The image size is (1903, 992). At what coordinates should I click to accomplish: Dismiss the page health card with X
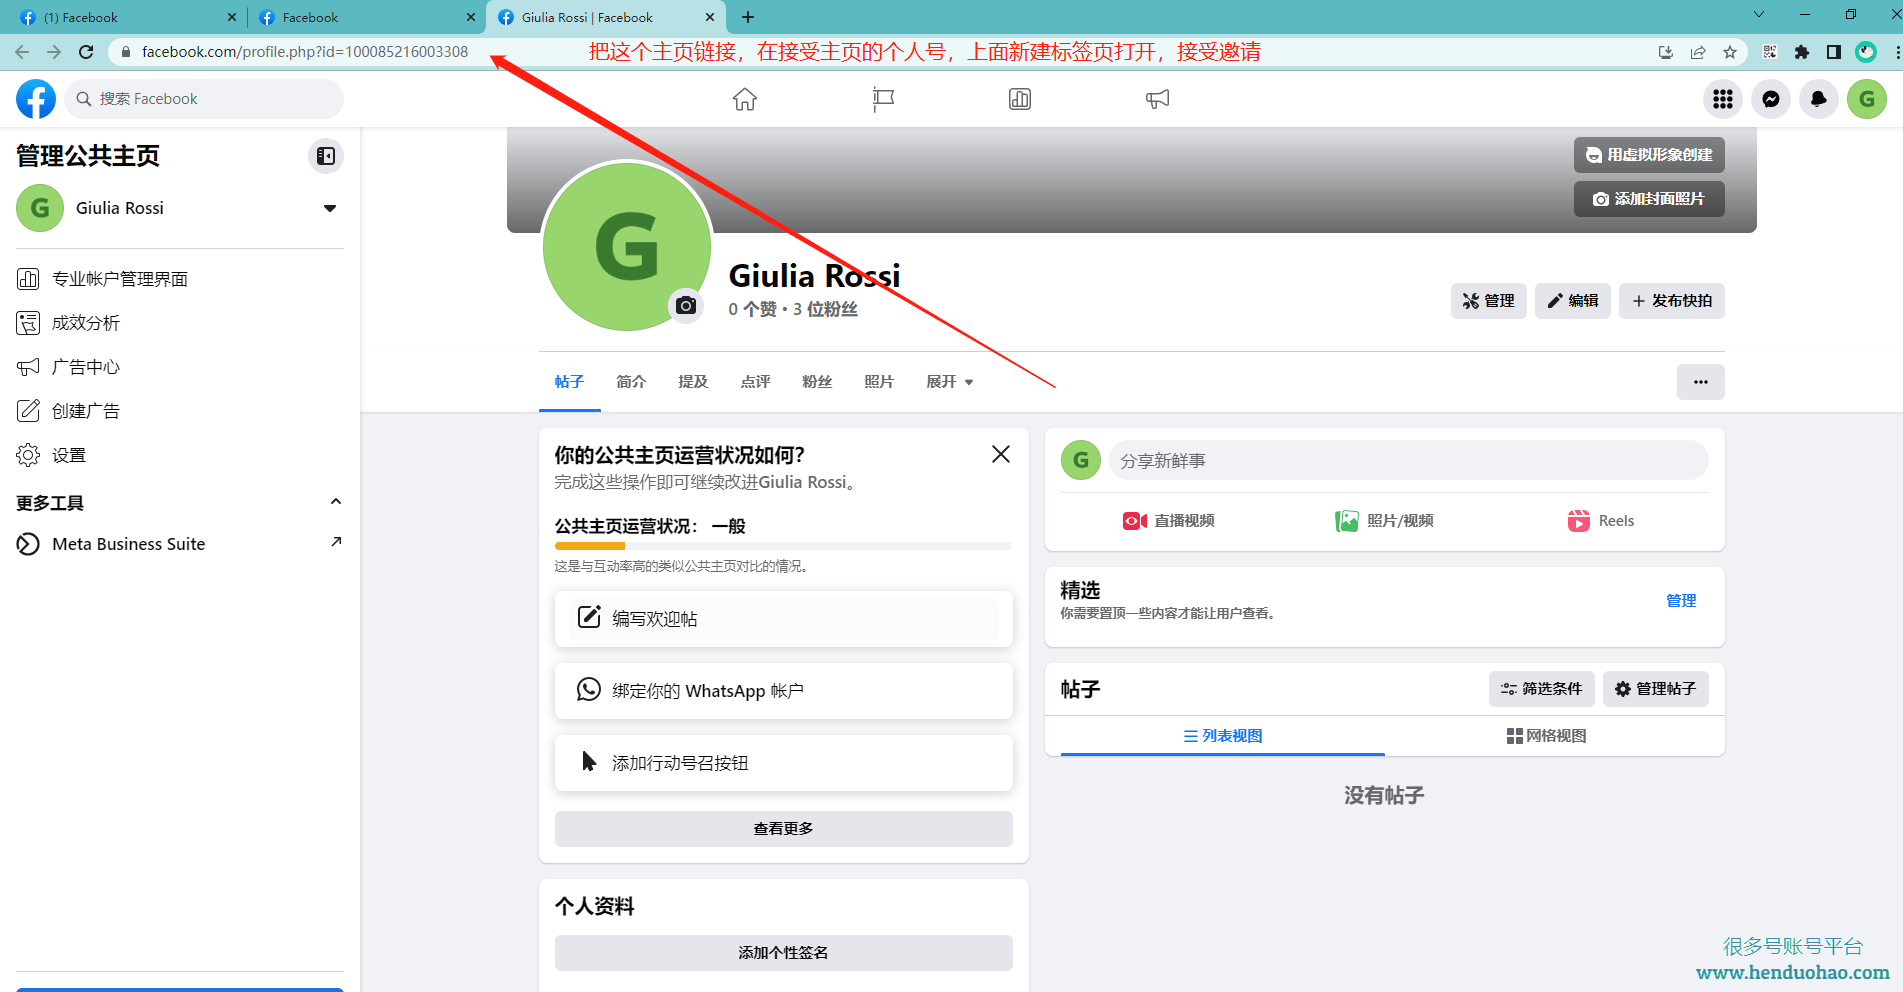(x=1000, y=454)
